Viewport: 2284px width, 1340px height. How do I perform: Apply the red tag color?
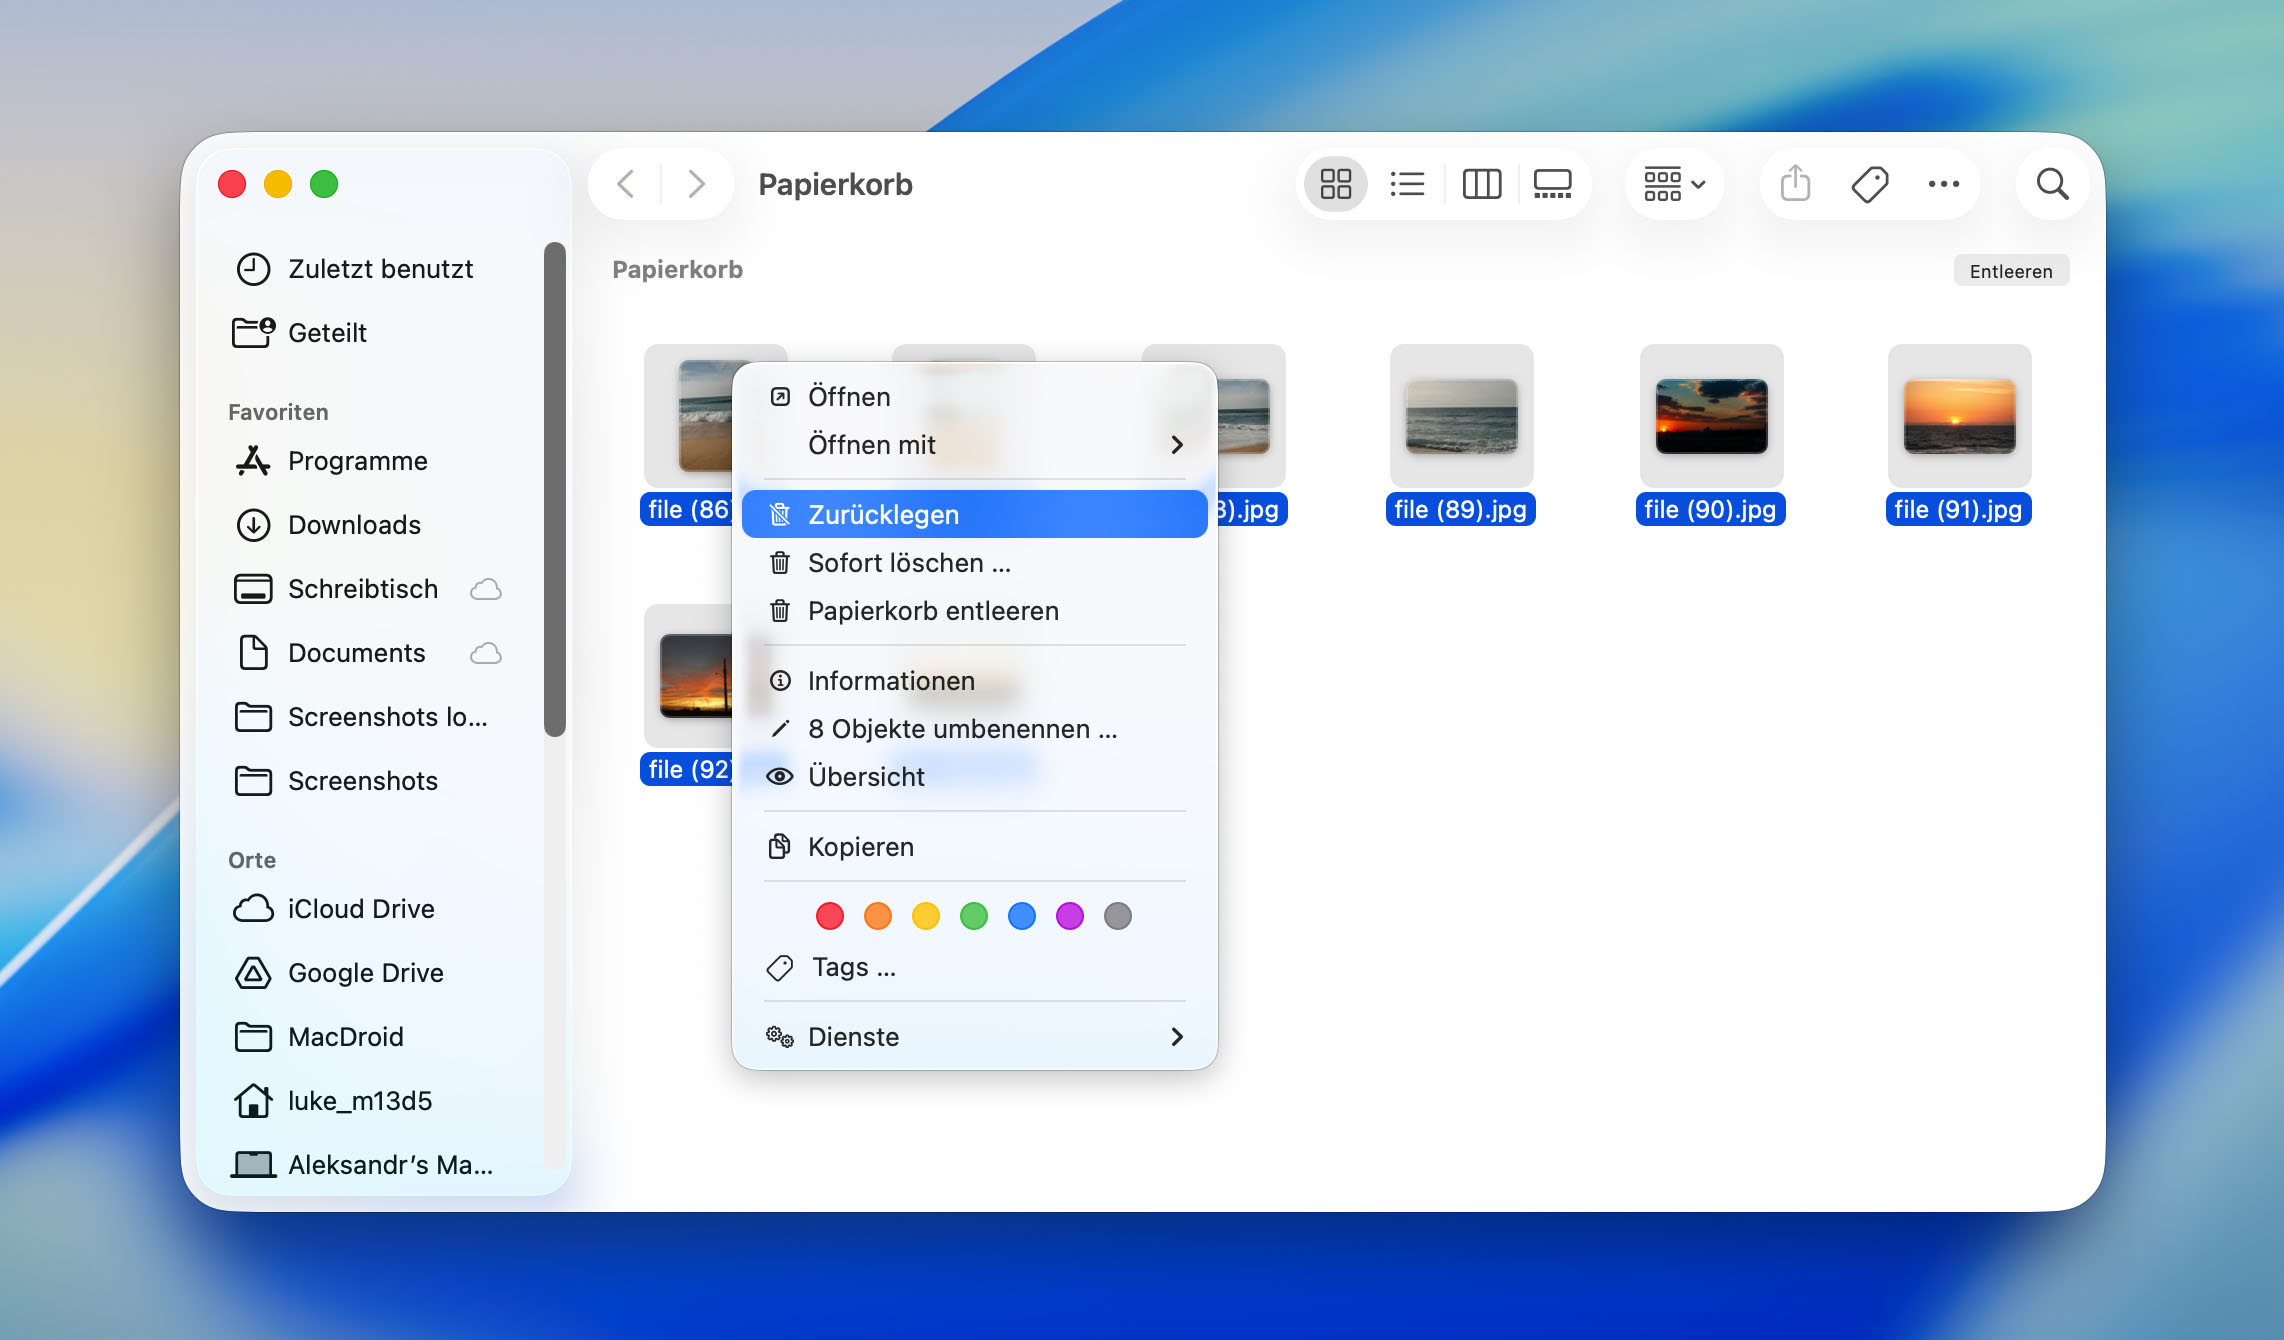click(830, 916)
